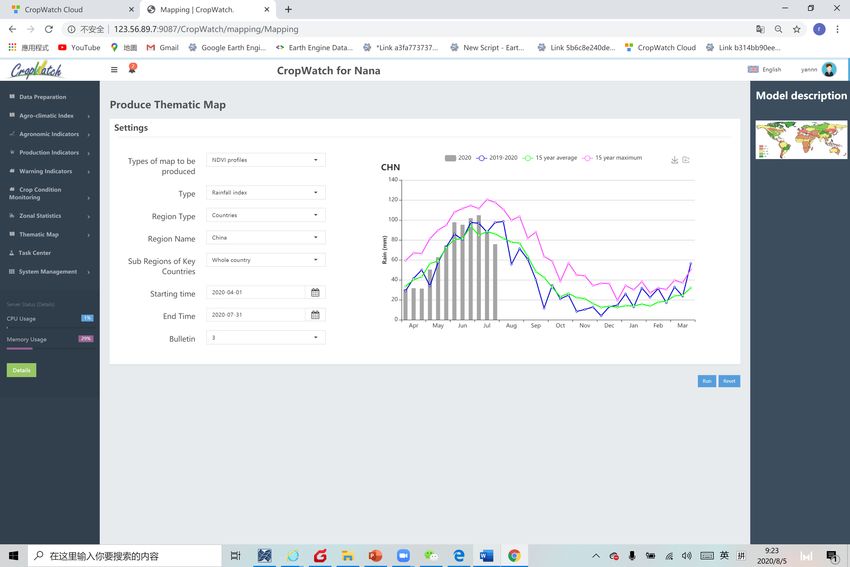
Task: Open WeChat from the taskbar
Action: [431, 556]
